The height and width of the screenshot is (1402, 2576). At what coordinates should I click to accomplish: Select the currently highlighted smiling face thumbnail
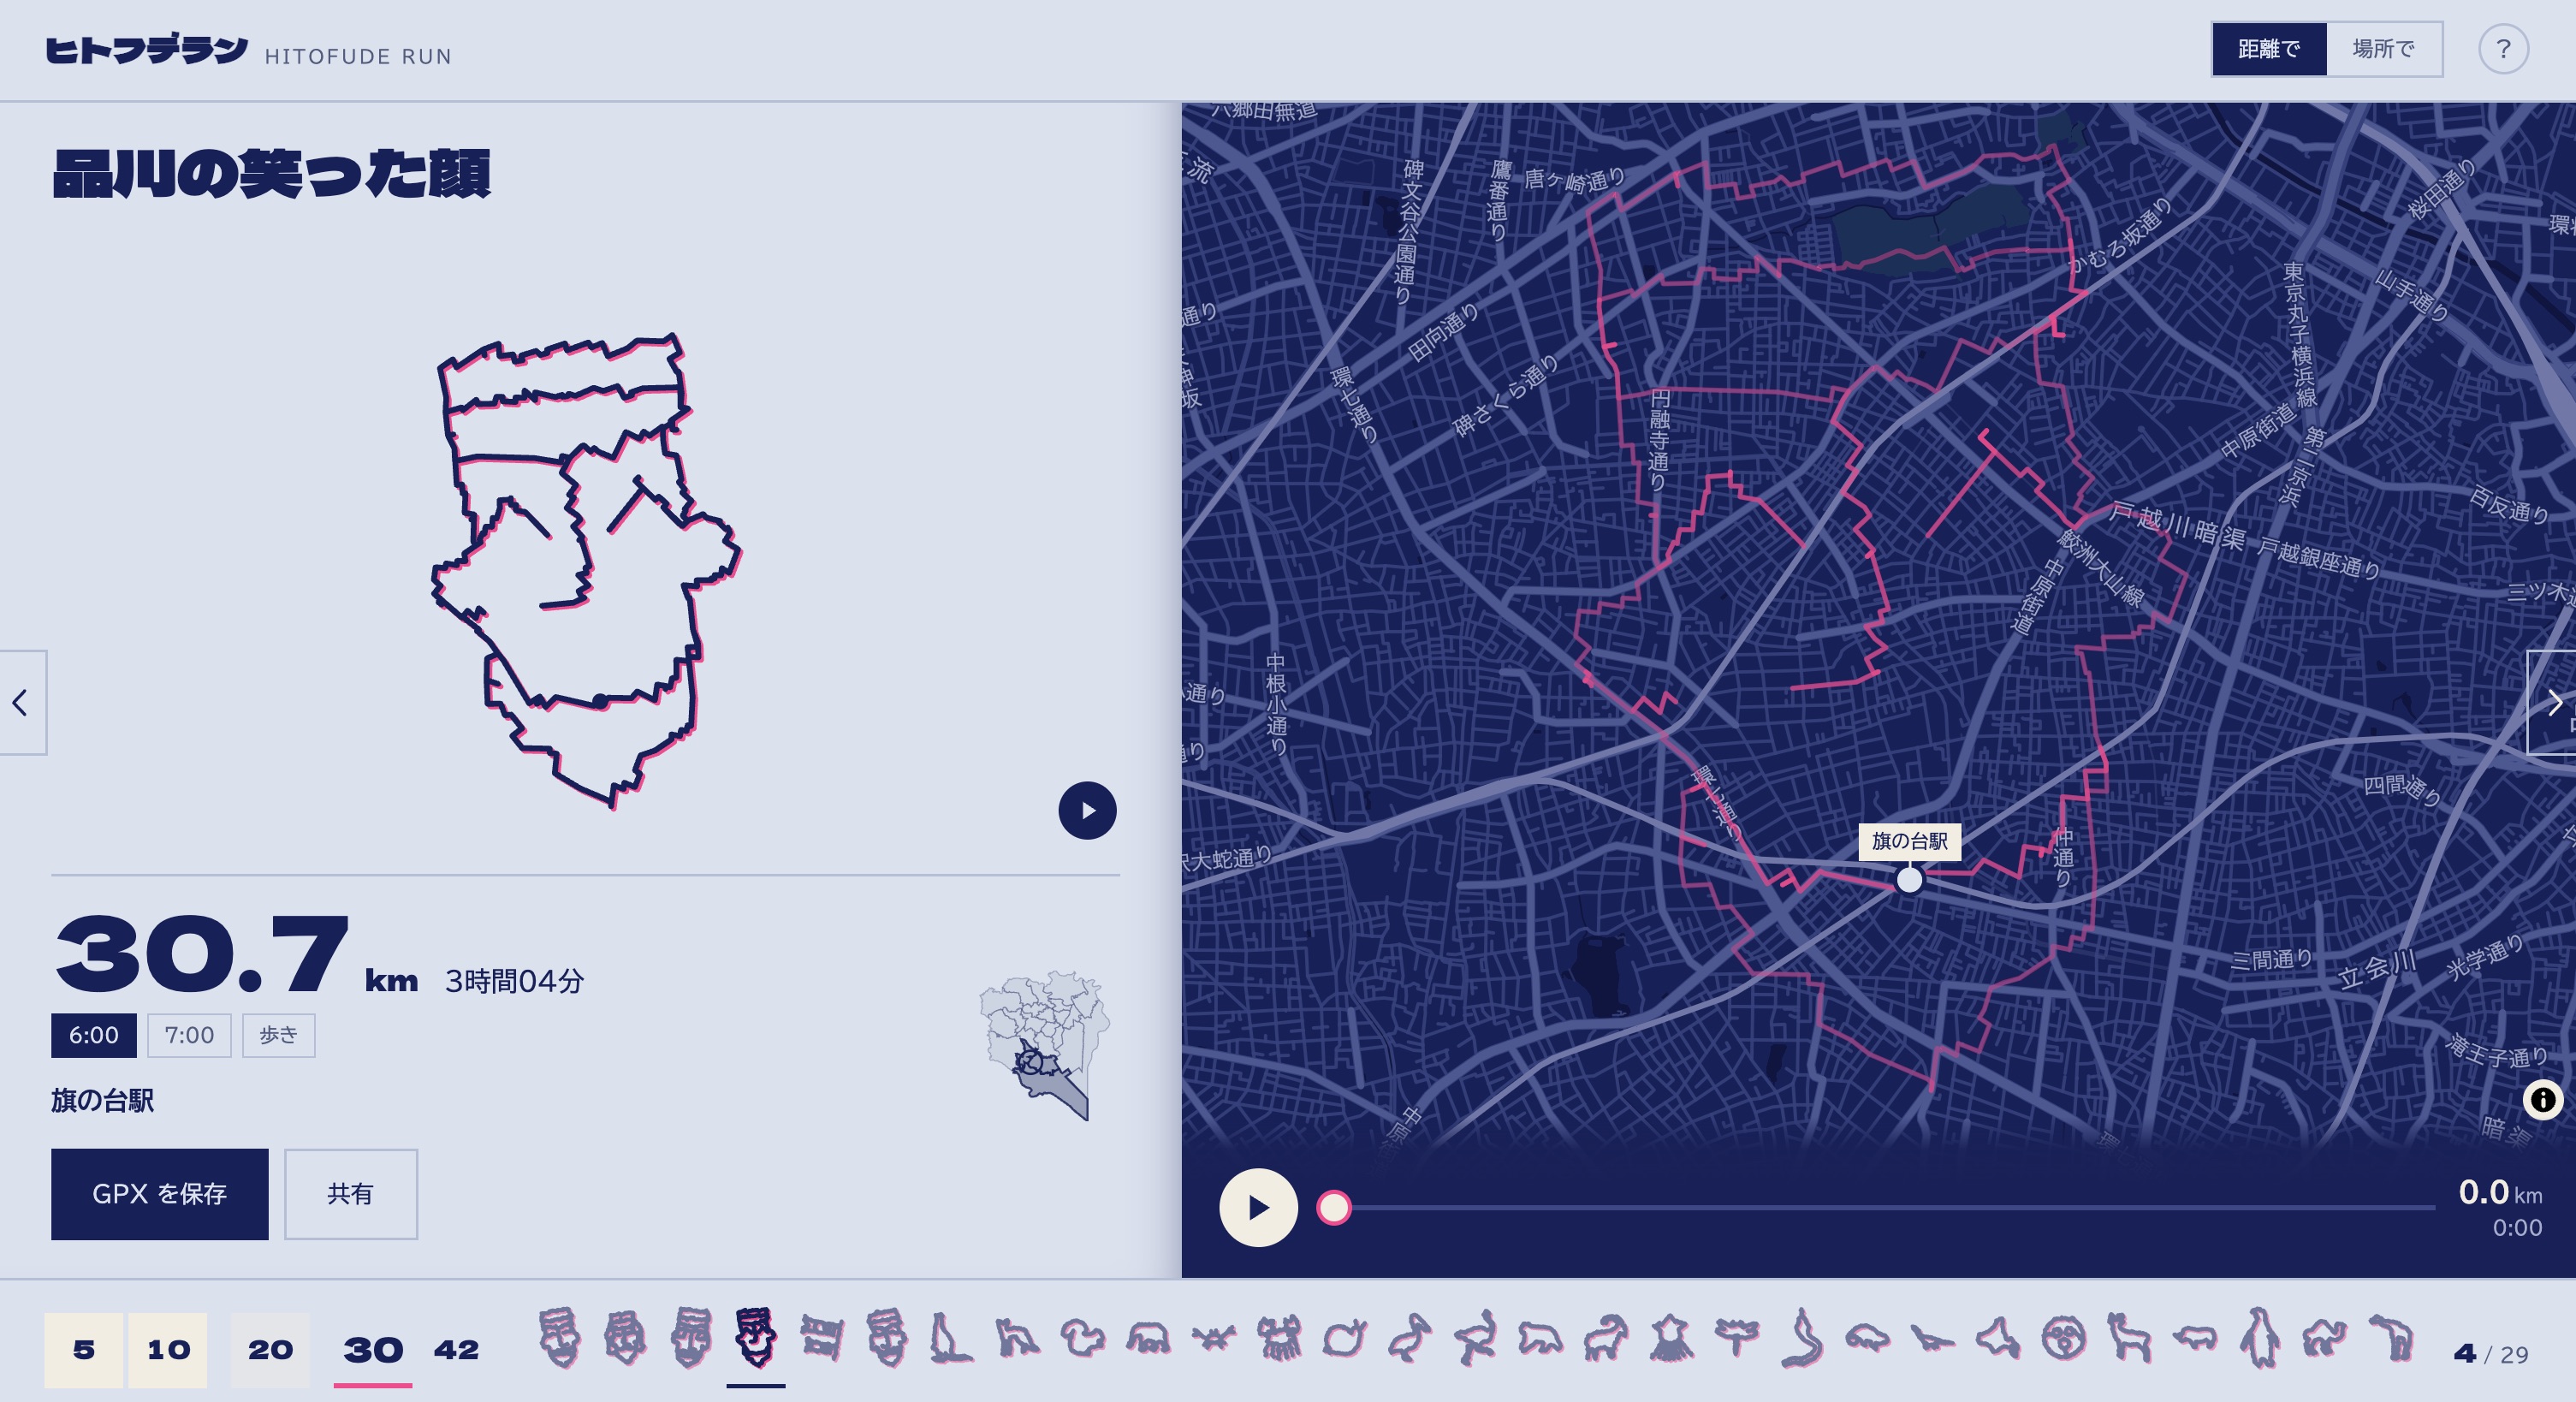point(756,1337)
